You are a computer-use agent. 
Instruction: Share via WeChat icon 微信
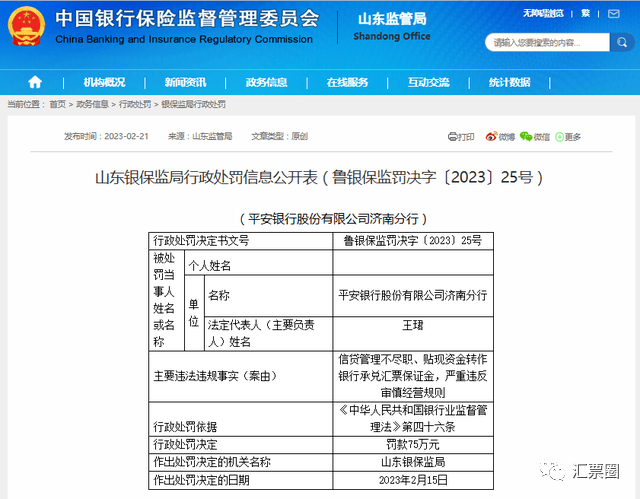pos(535,137)
